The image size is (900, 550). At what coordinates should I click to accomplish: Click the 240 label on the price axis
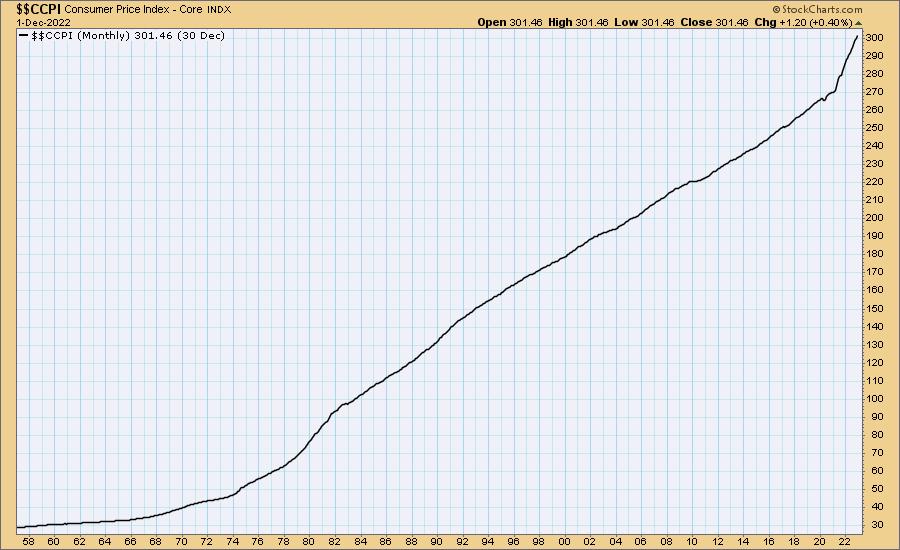pyautogui.click(x=875, y=146)
